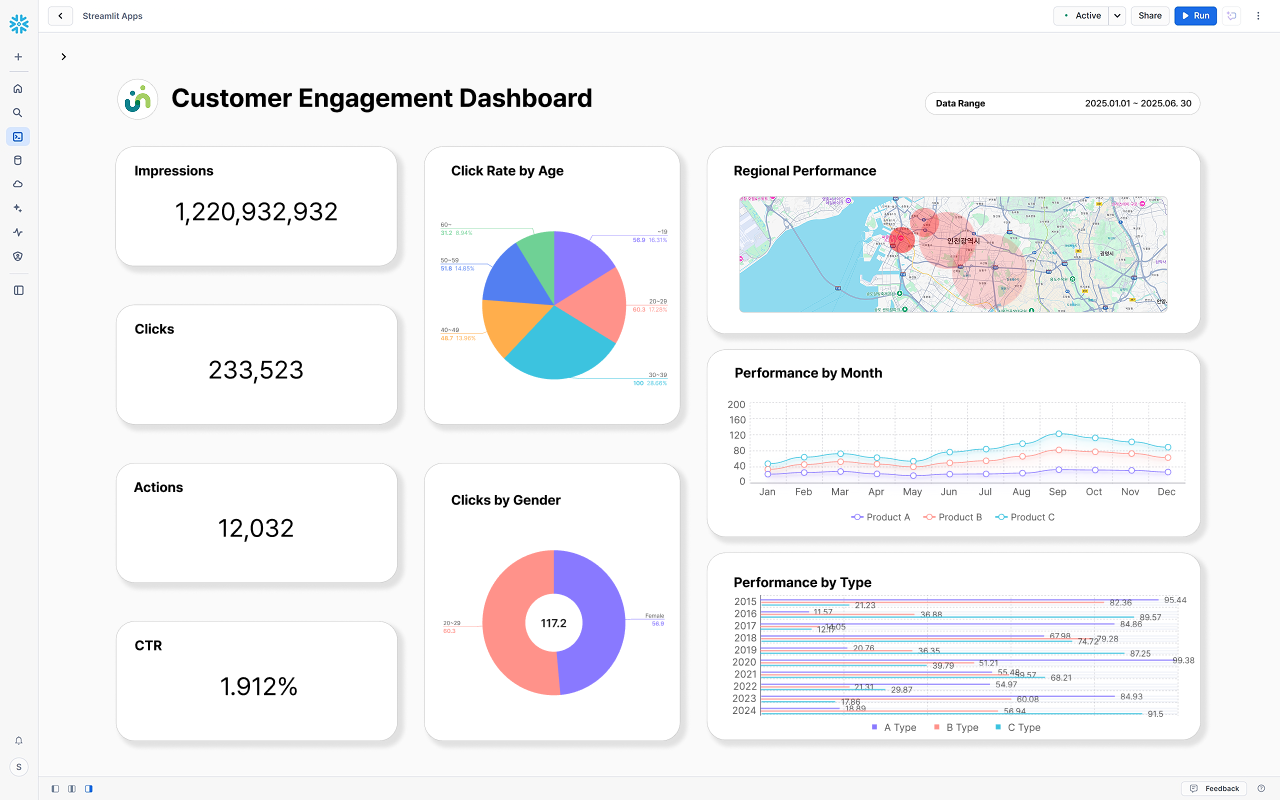Click the Streamlit Apps breadcrumb
This screenshot has height=800, width=1280.
(x=112, y=16)
